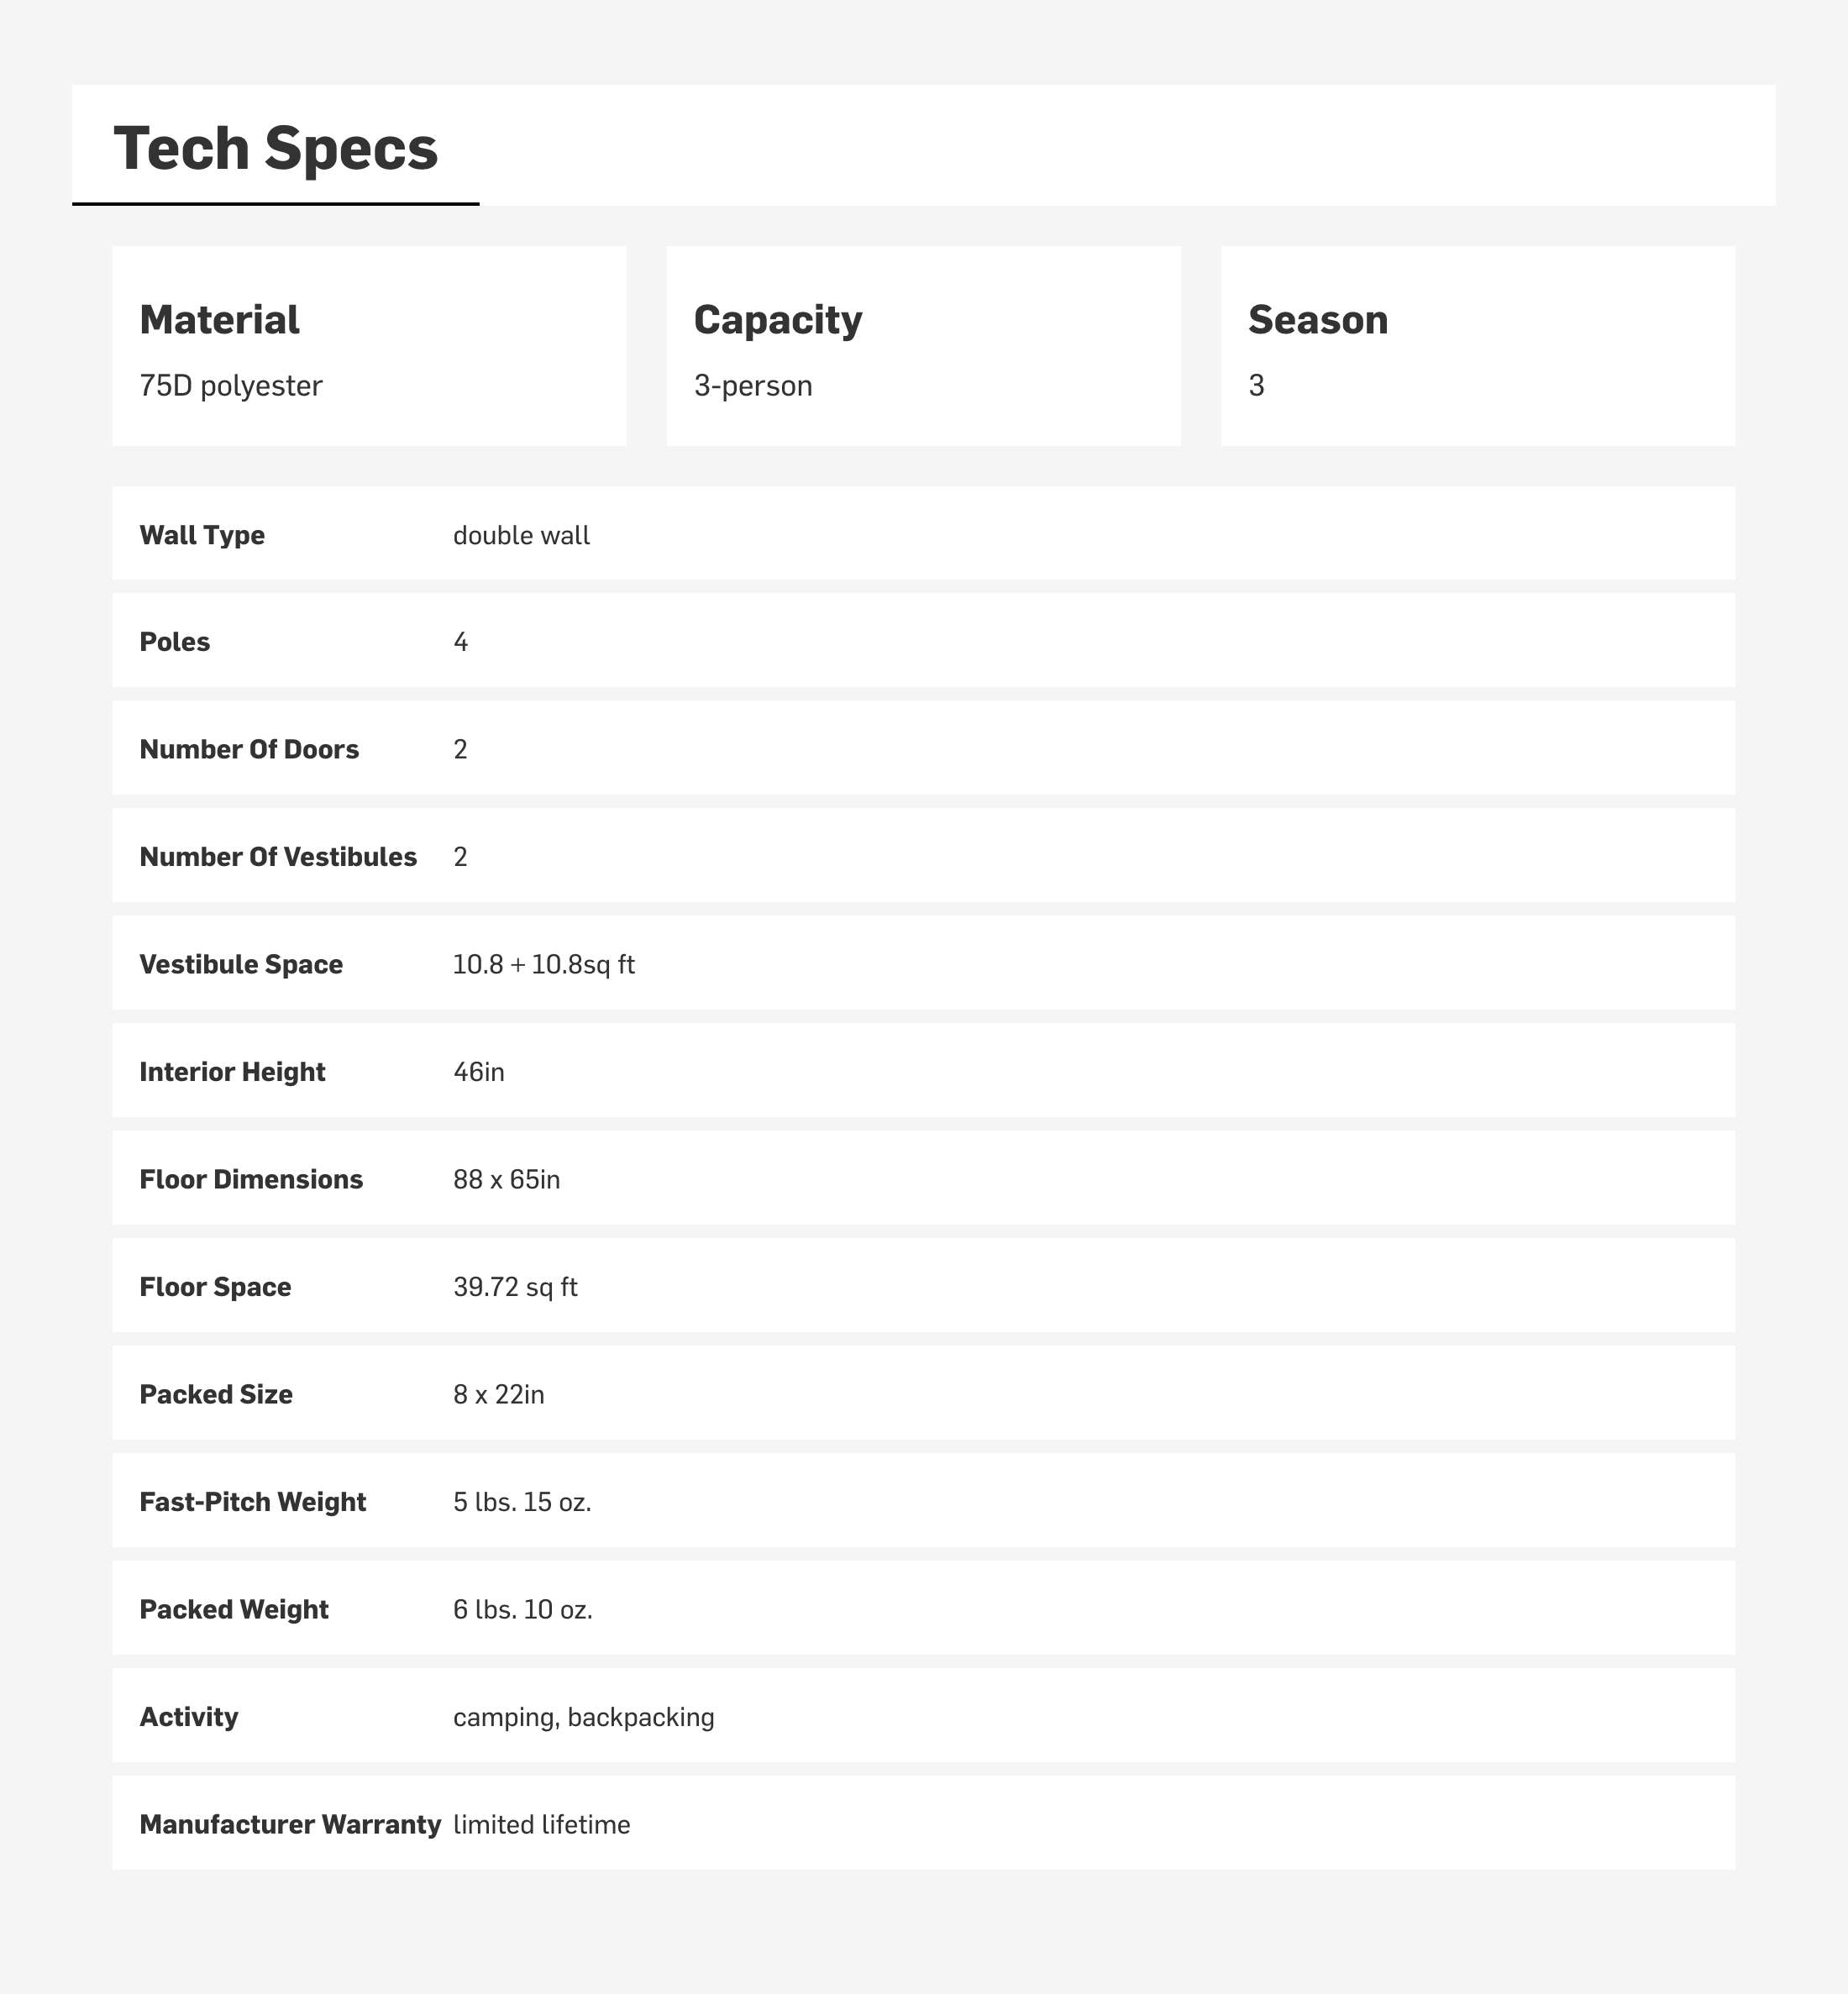Viewport: 1848px width, 1994px height.
Task: Click the Material card showing 75D polyester
Action: click(x=369, y=346)
